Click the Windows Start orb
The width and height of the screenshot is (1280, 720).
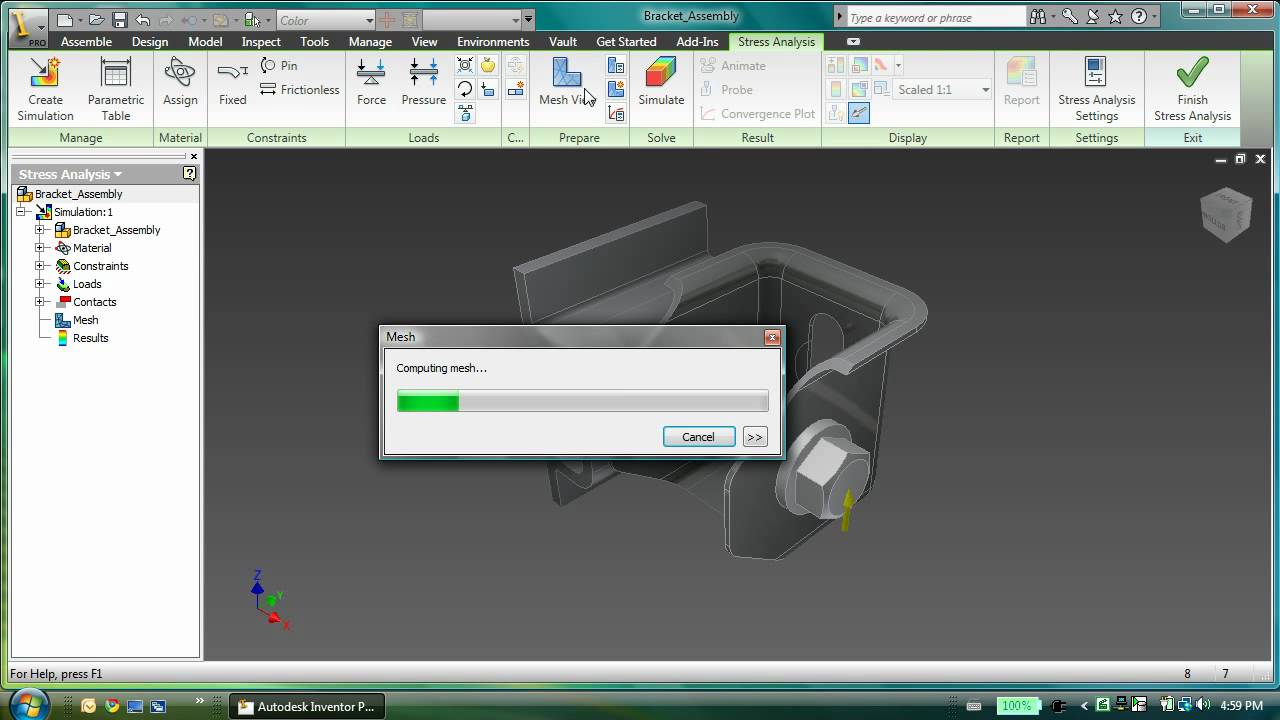coord(30,704)
